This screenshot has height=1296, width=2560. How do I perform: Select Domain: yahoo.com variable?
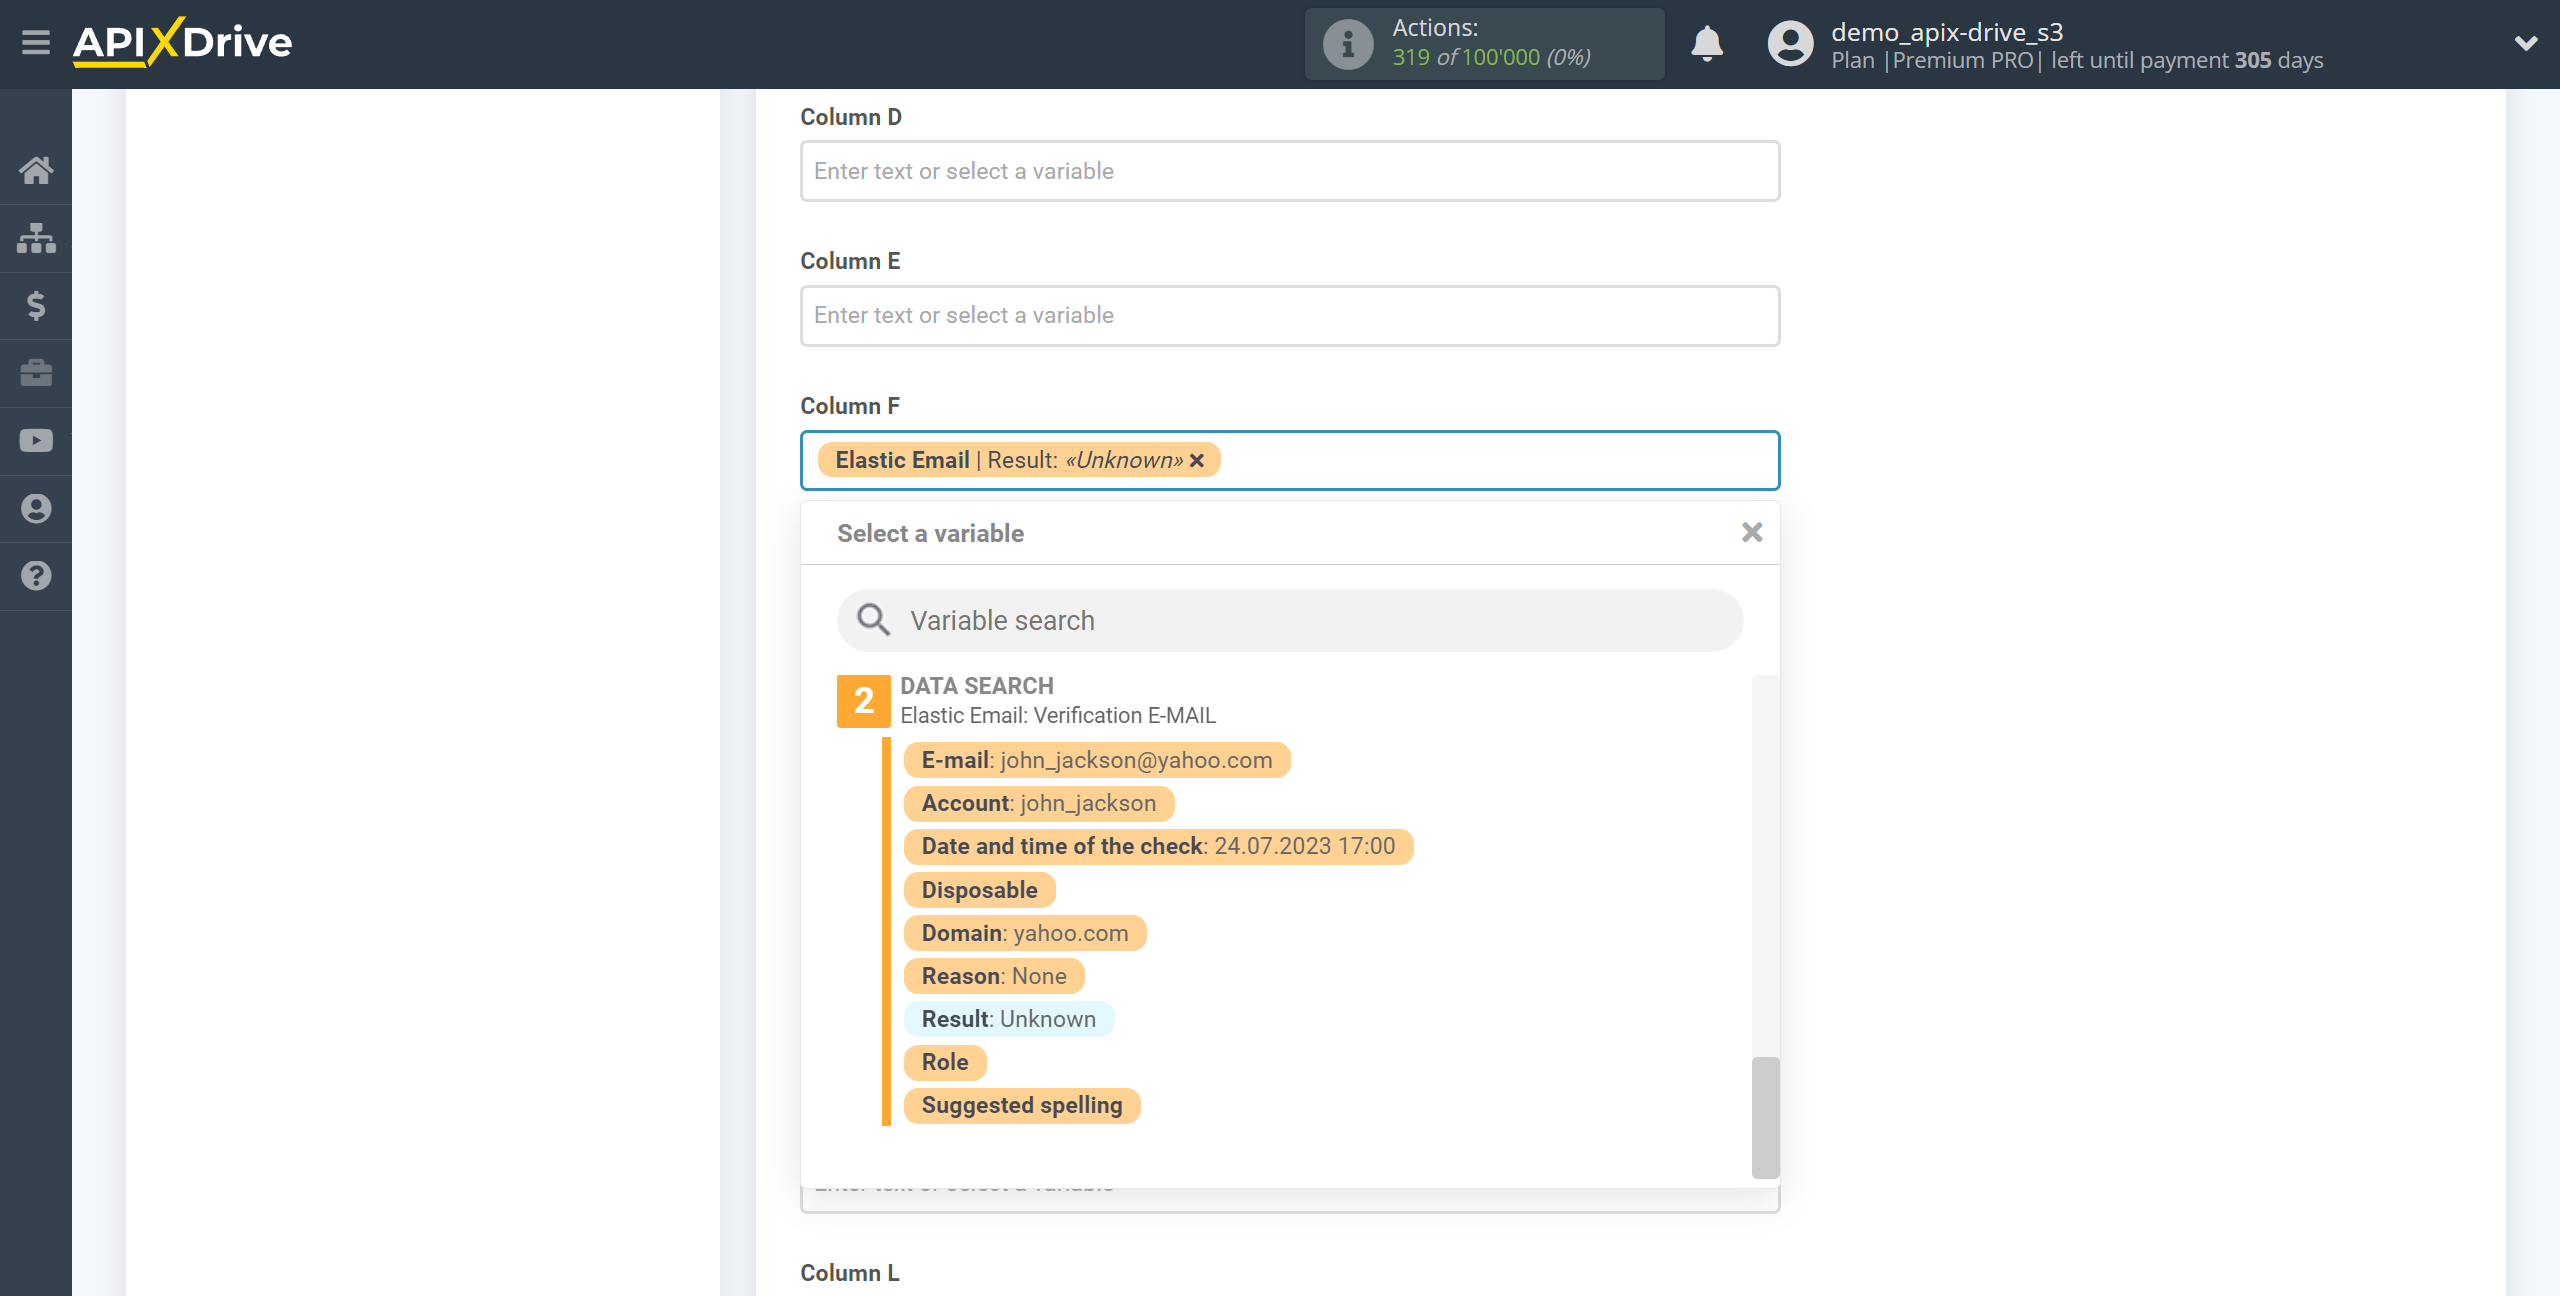point(1025,933)
